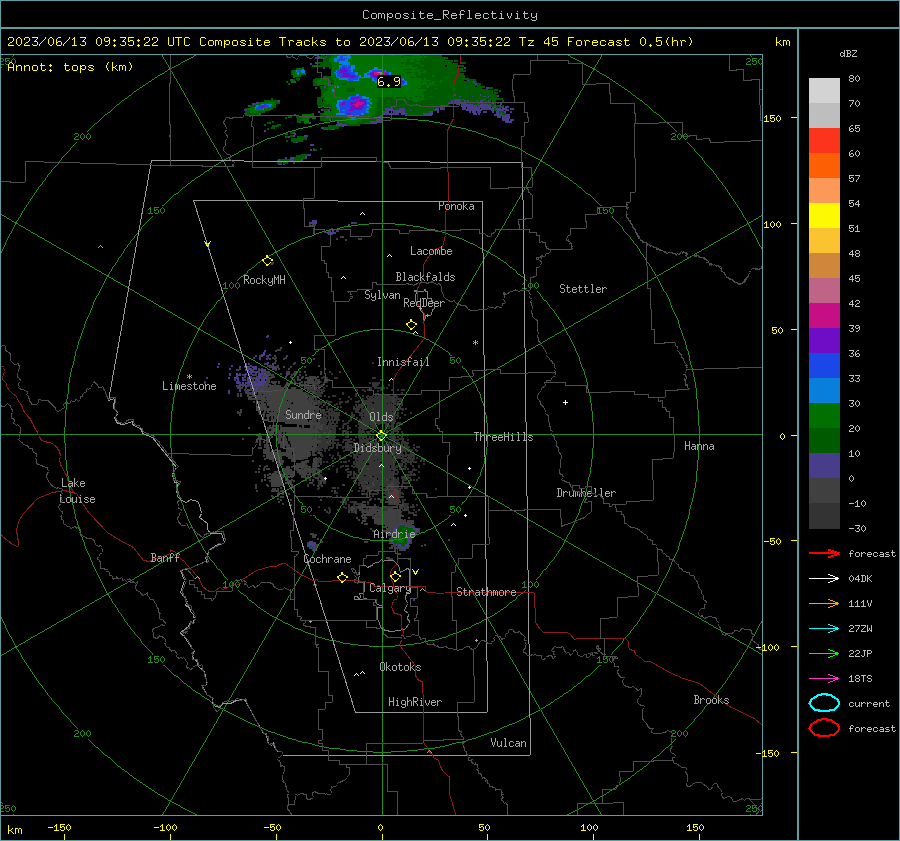Image resolution: width=900 pixels, height=841 pixels.
Task: Select the Lacombe town label
Action: (431, 251)
